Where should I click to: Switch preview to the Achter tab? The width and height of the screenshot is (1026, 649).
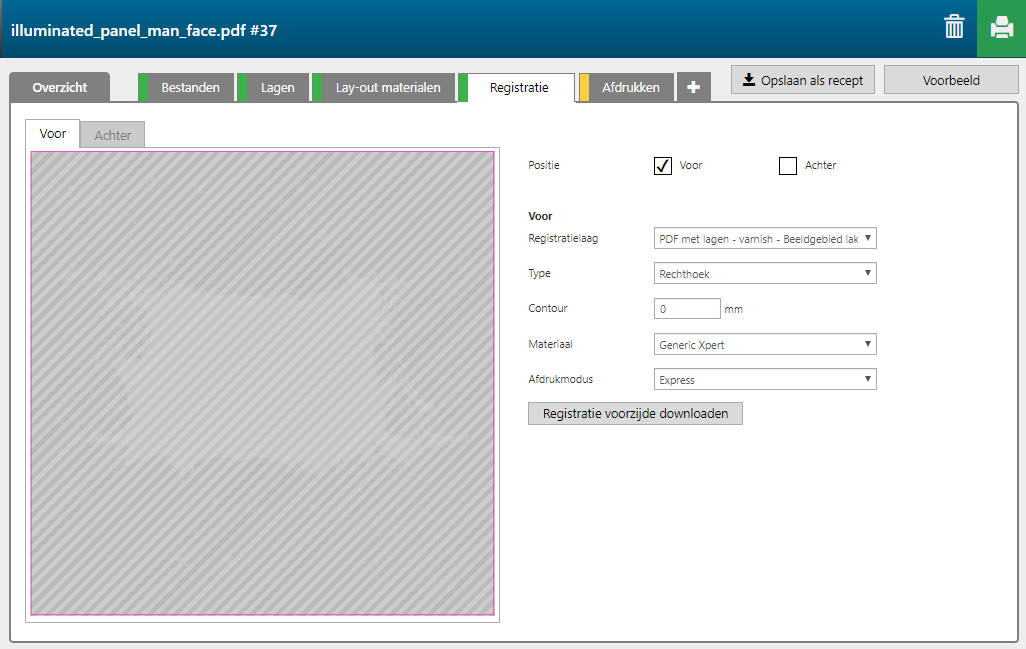click(112, 135)
